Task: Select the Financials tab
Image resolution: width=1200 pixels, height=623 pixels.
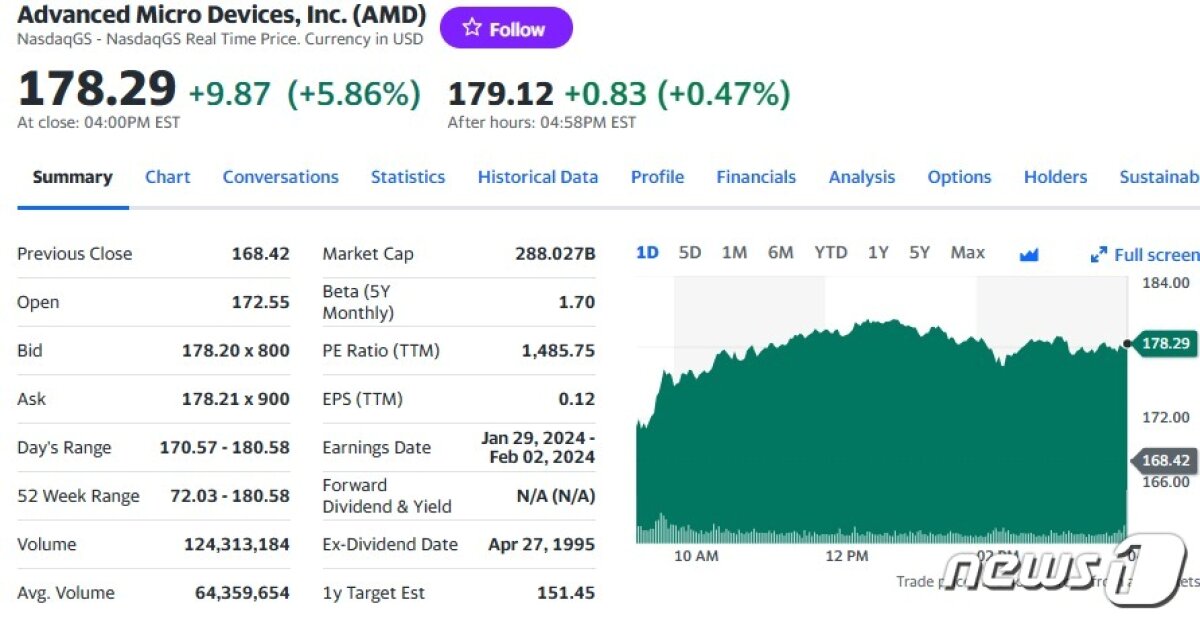Action: (x=756, y=177)
